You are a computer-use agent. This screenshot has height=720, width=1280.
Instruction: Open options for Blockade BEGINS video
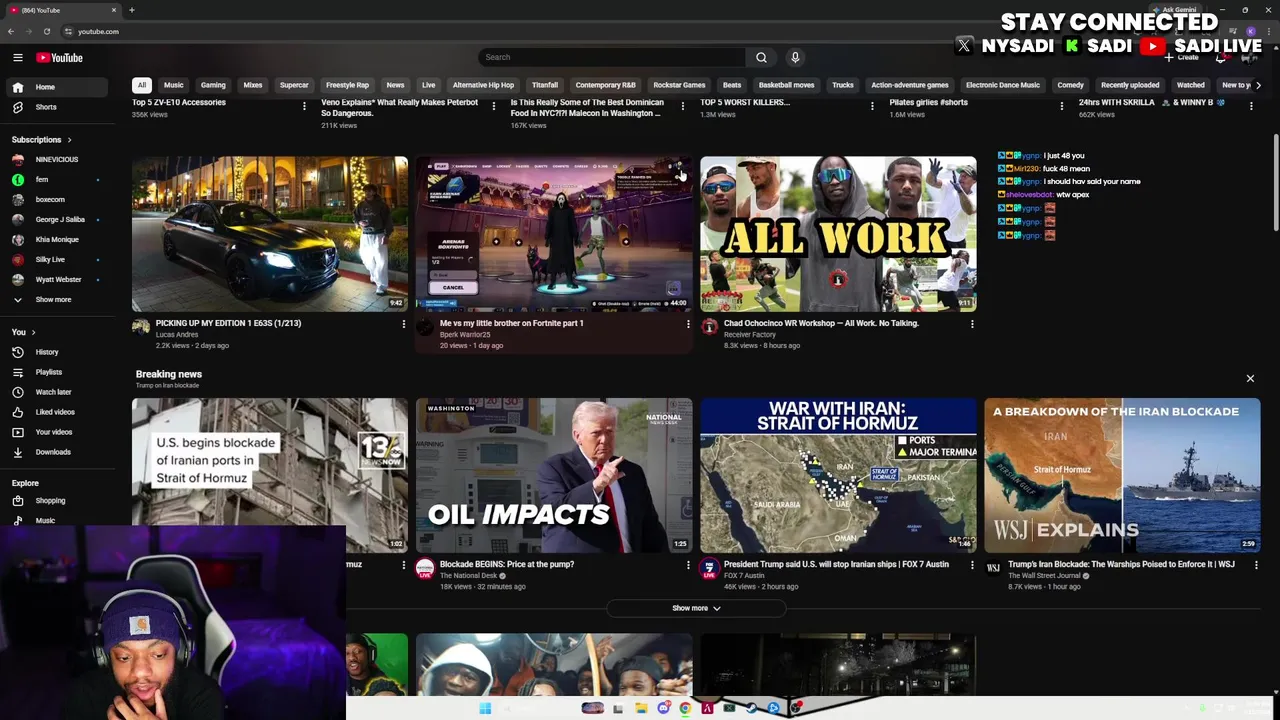[x=688, y=565]
